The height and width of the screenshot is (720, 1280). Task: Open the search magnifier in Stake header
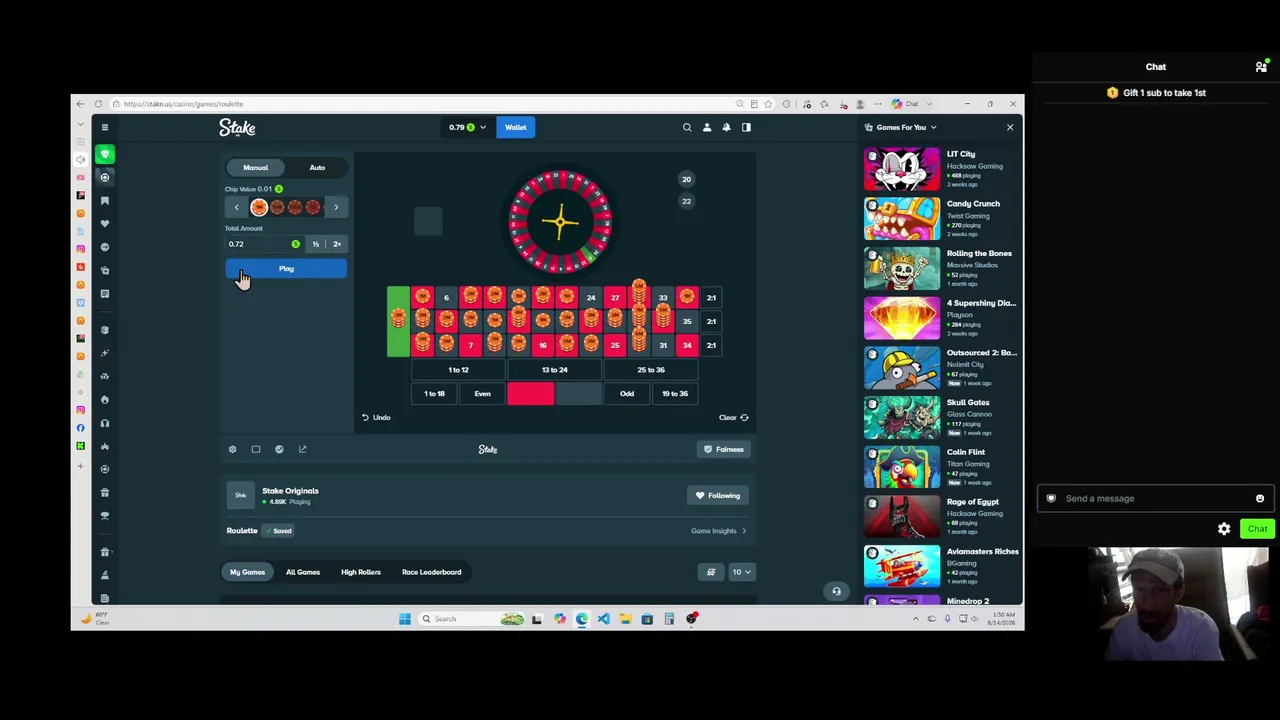[x=687, y=127]
